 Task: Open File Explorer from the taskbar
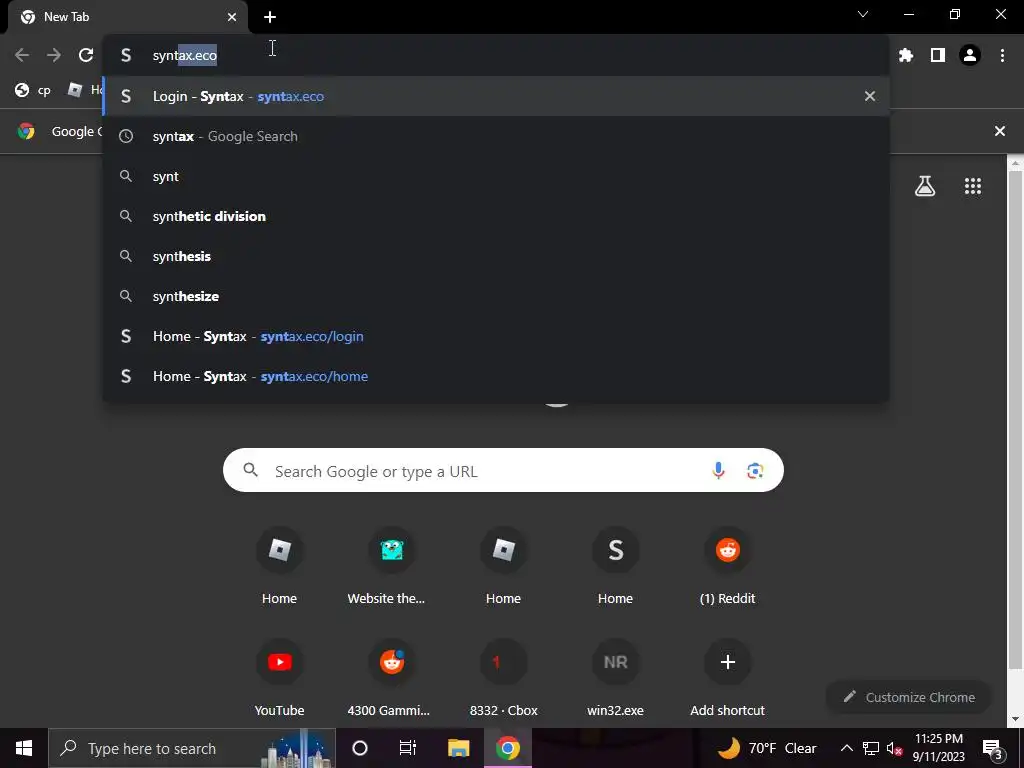[x=458, y=748]
